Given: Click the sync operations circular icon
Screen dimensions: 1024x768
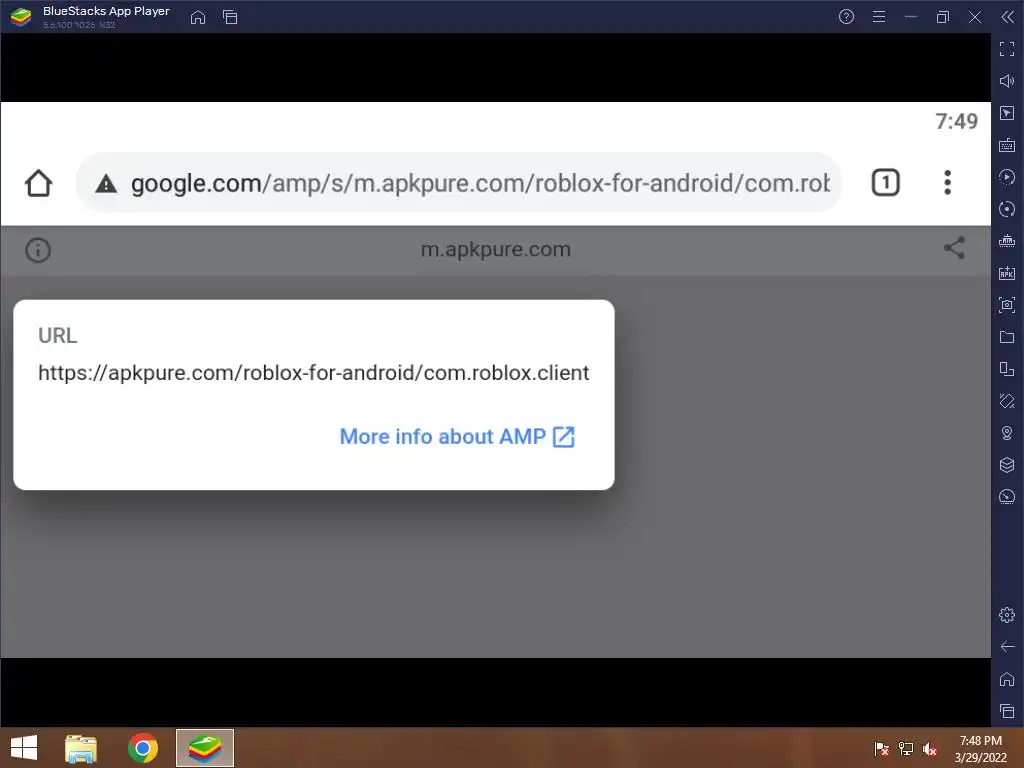Looking at the screenshot, I should (1007, 209).
